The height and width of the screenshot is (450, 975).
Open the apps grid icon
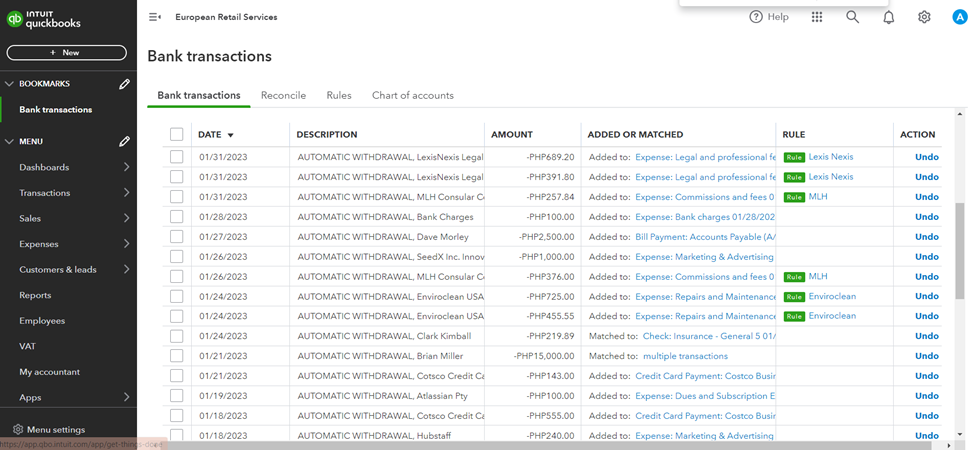click(x=817, y=17)
